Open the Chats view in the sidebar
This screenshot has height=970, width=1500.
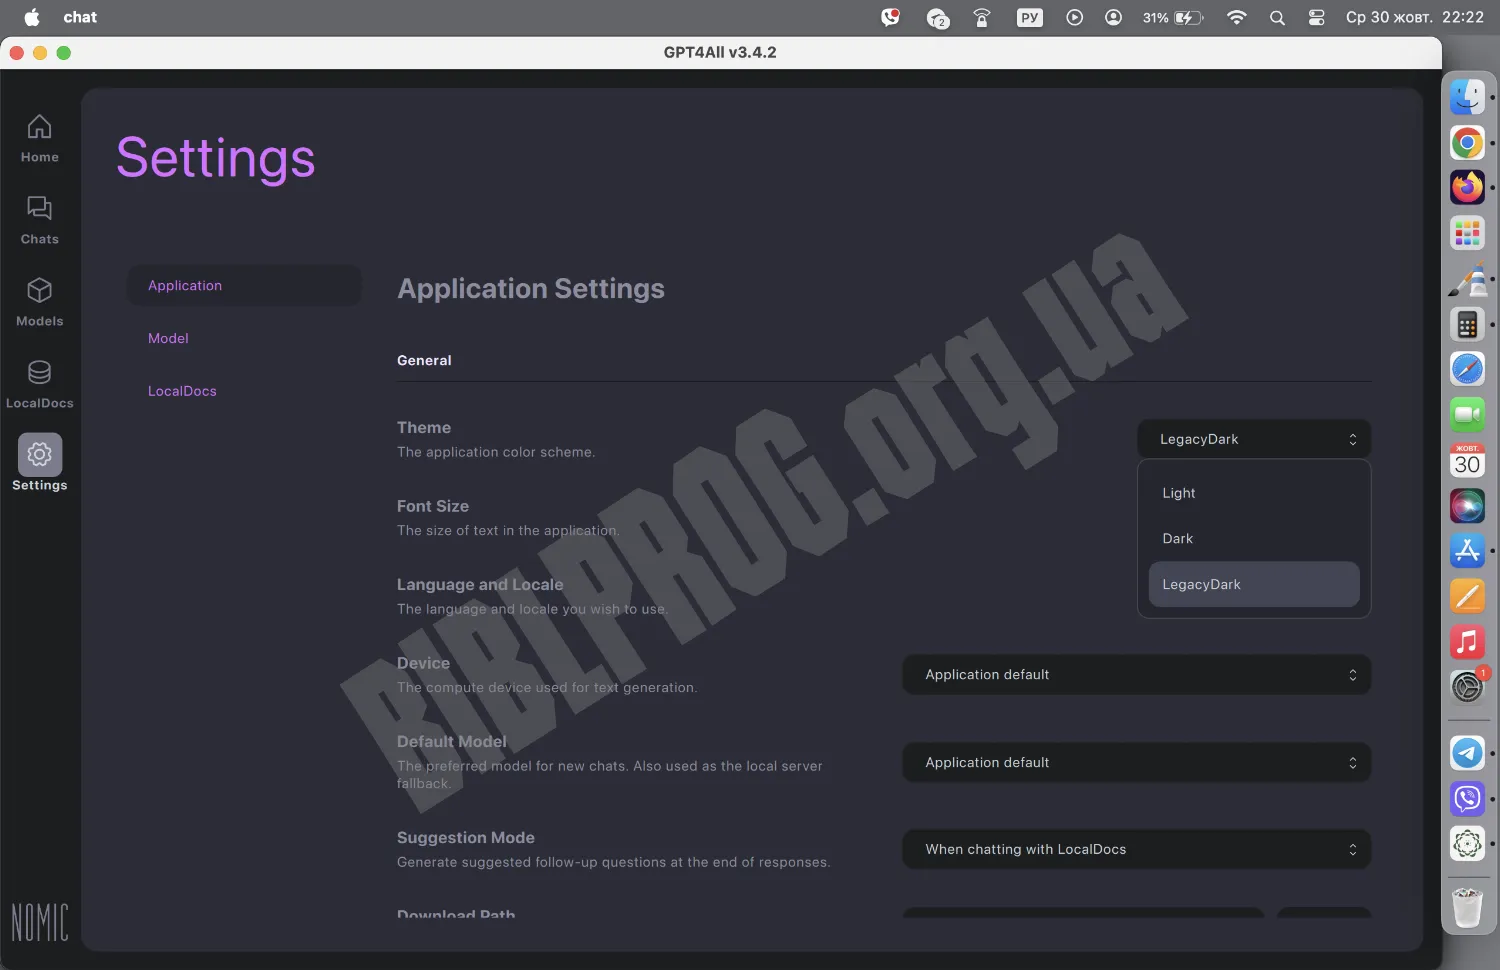click(x=39, y=220)
